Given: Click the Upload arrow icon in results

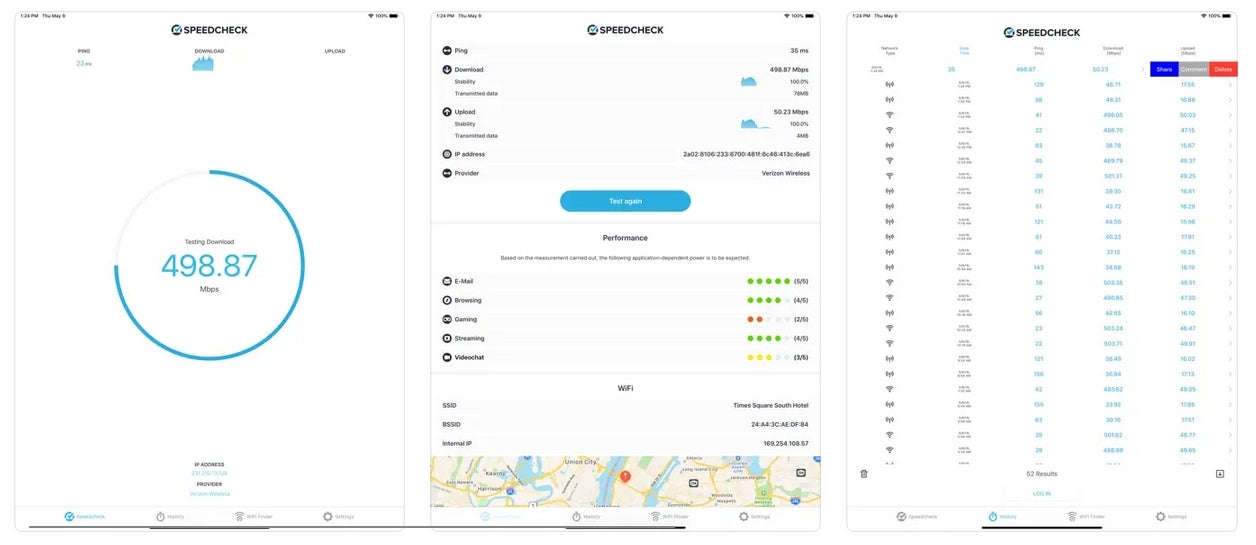Looking at the screenshot, I should [x=447, y=112].
